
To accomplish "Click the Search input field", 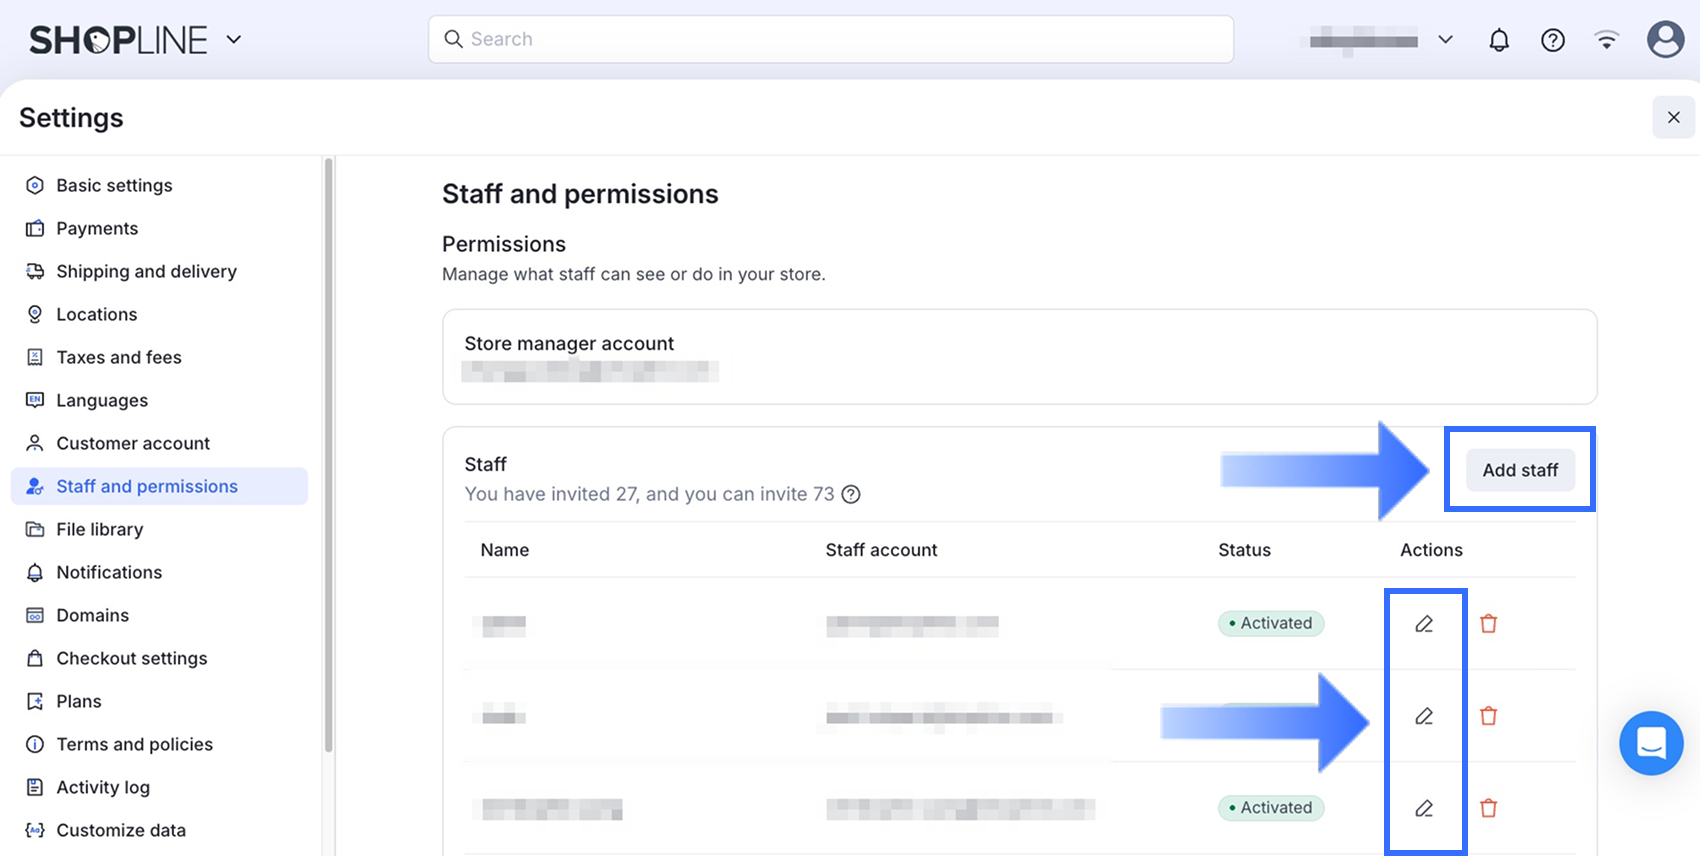I will [830, 39].
